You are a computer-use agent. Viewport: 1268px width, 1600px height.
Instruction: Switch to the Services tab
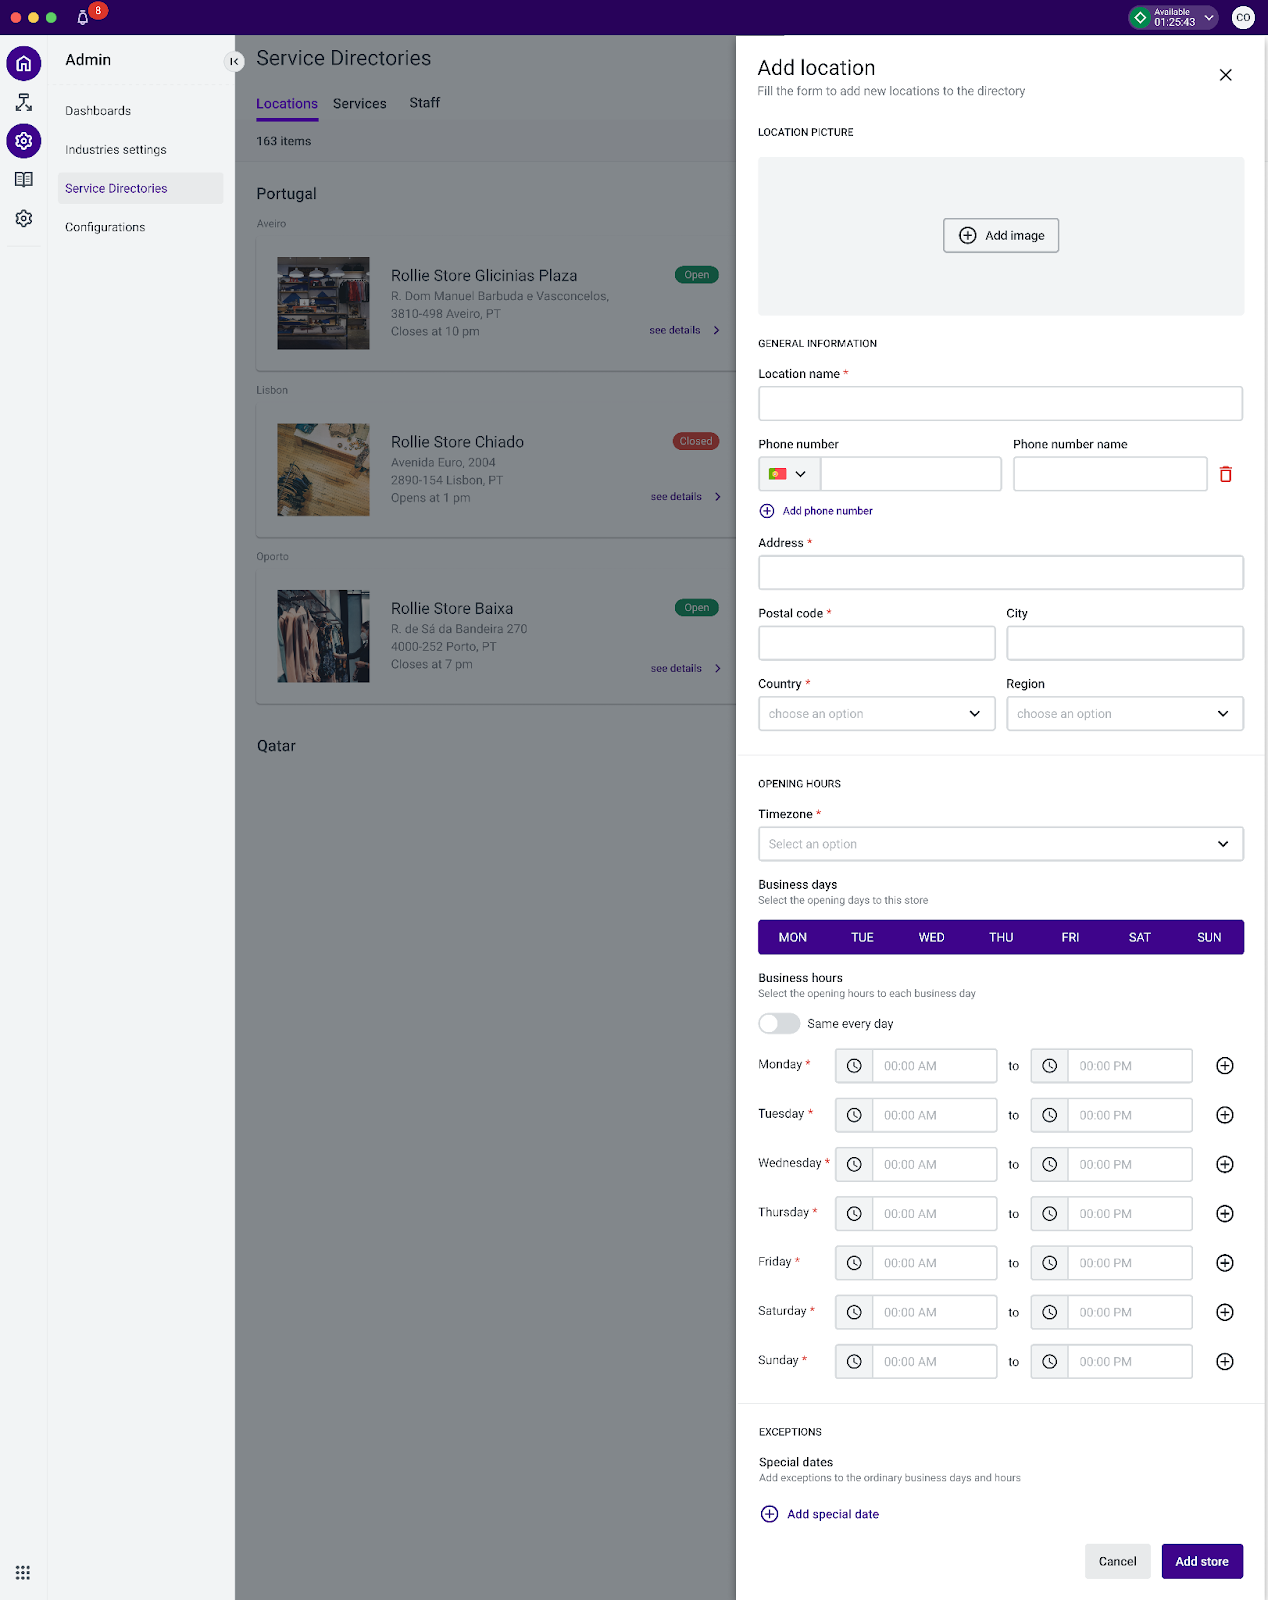pyautogui.click(x=360, y=103)
